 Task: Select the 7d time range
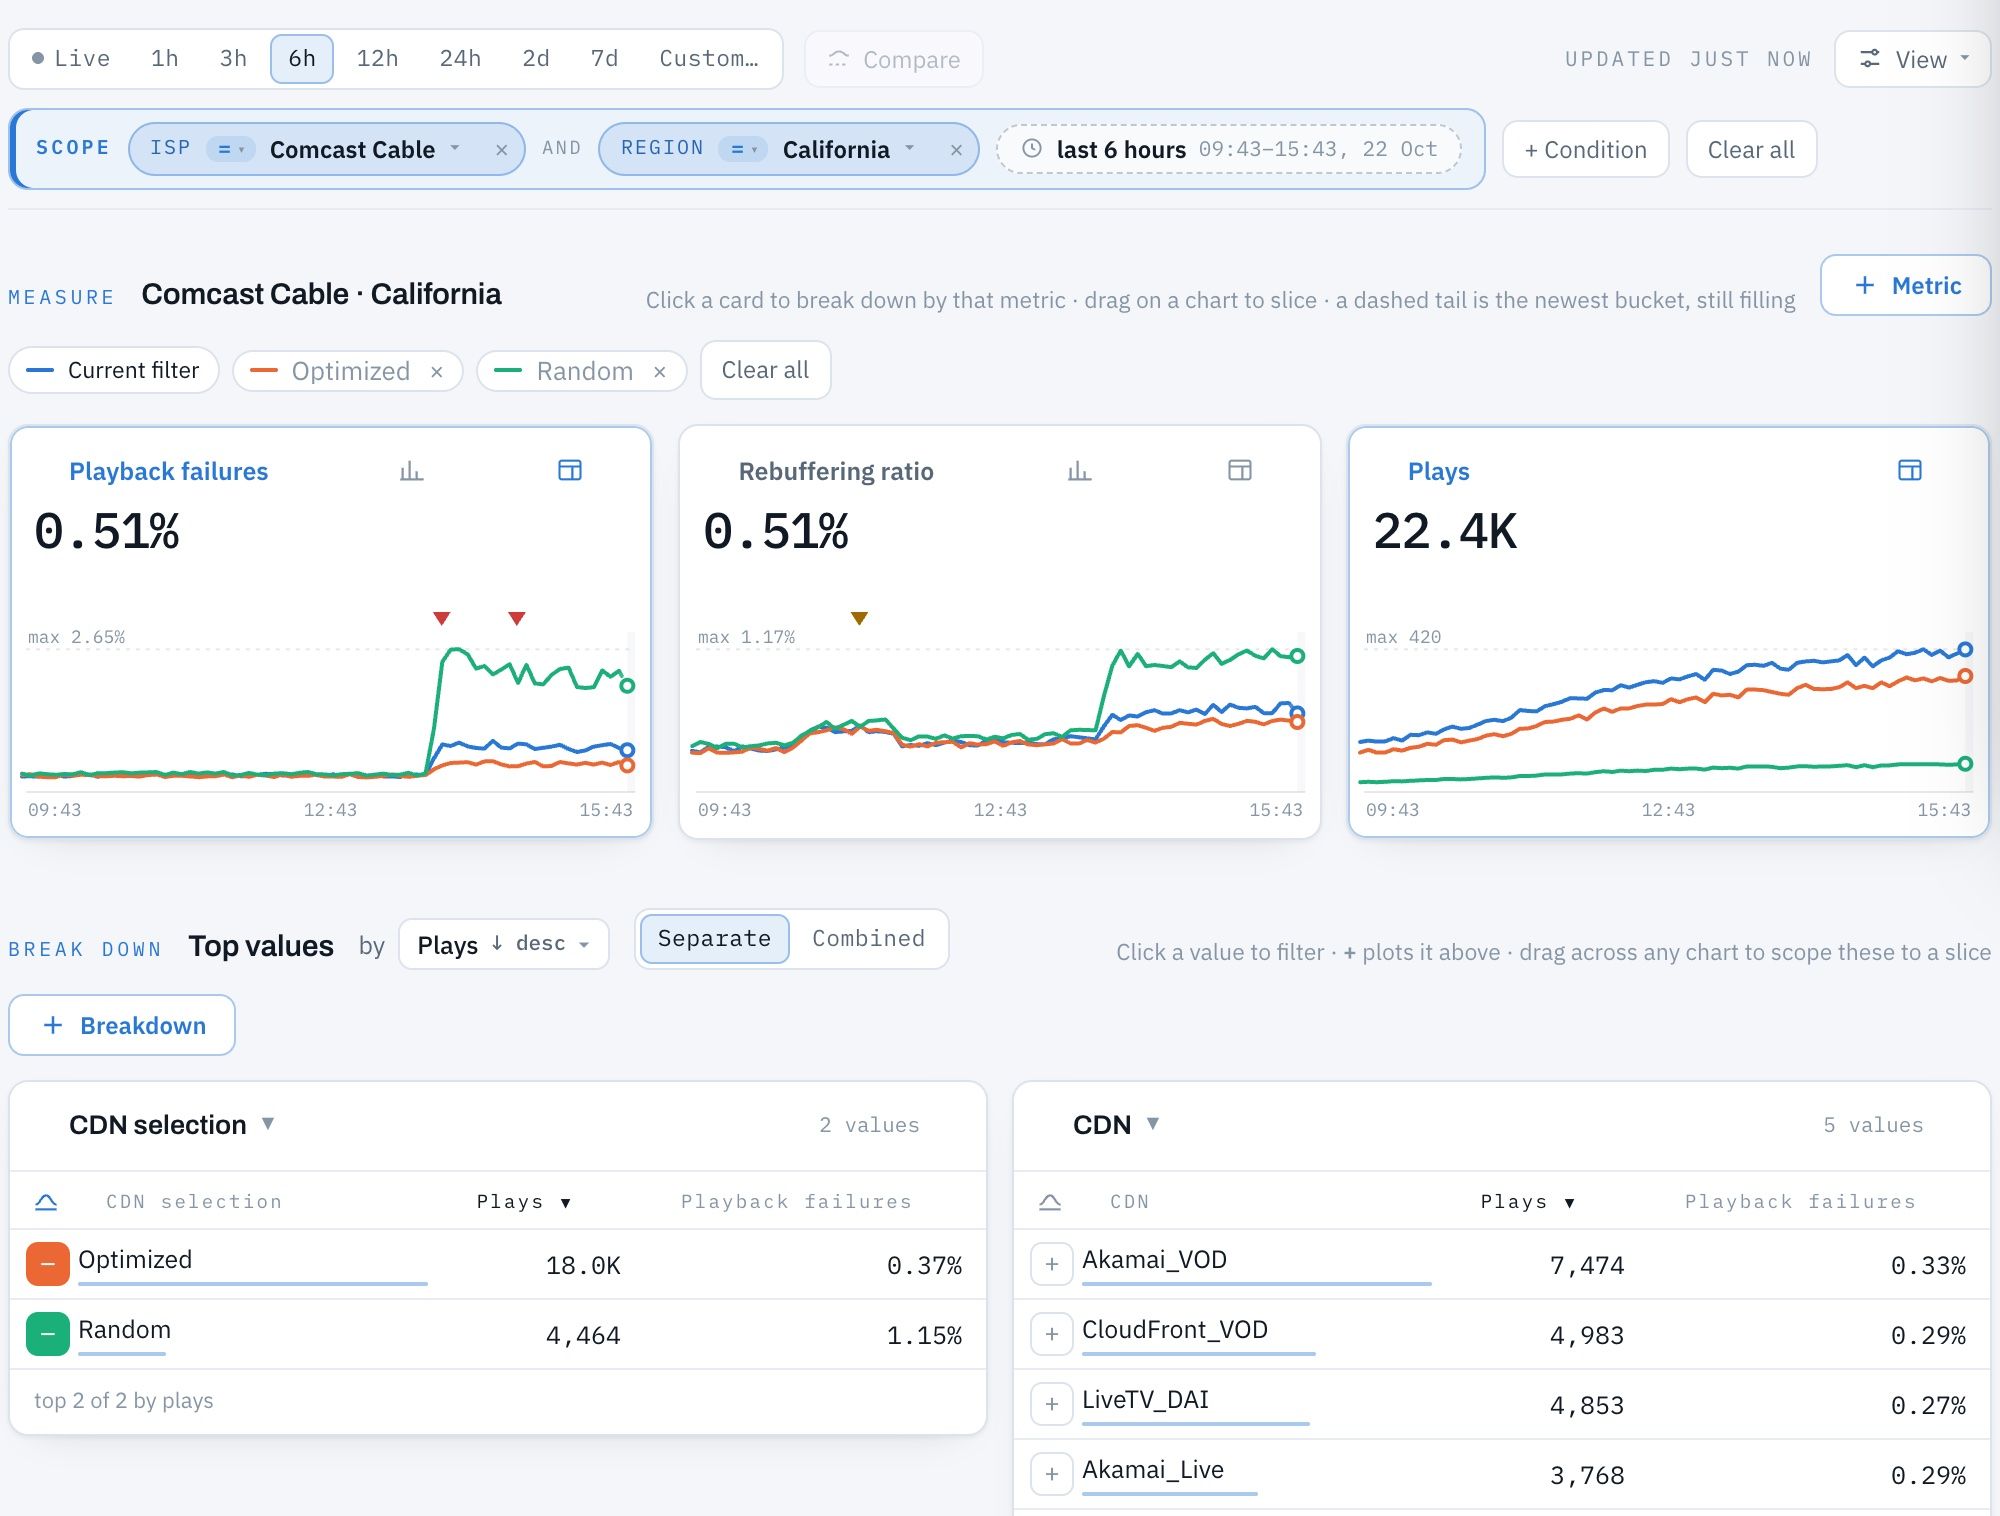[x=604, y=59]
